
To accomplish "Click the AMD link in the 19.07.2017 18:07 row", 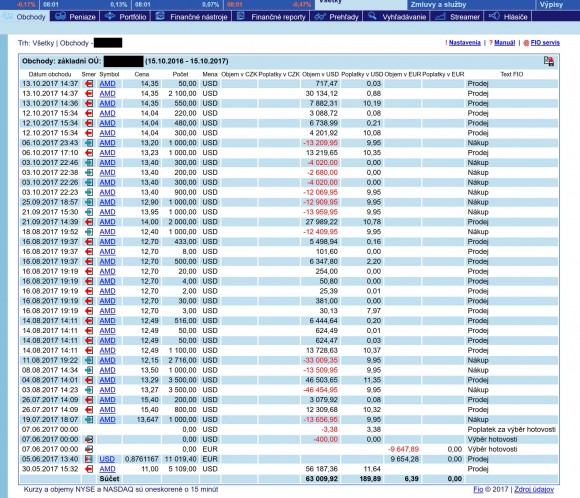I will tap(107, 420).
